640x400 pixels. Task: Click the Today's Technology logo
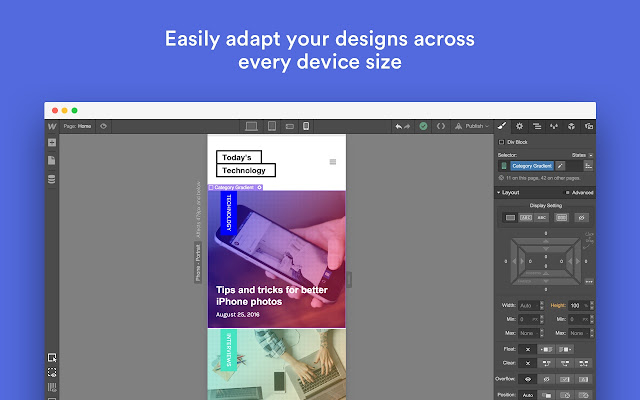pyautogui.click(x=246, y=164)
